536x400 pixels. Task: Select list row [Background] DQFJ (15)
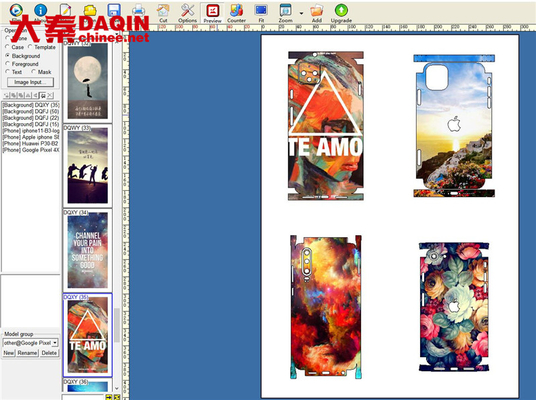point(31,124)
